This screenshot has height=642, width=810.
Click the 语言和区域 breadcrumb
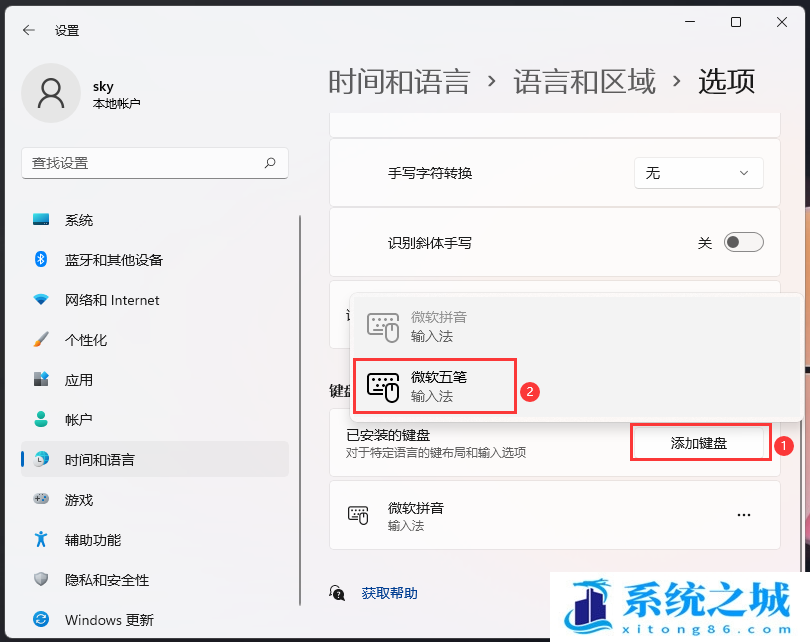[584, 82]
